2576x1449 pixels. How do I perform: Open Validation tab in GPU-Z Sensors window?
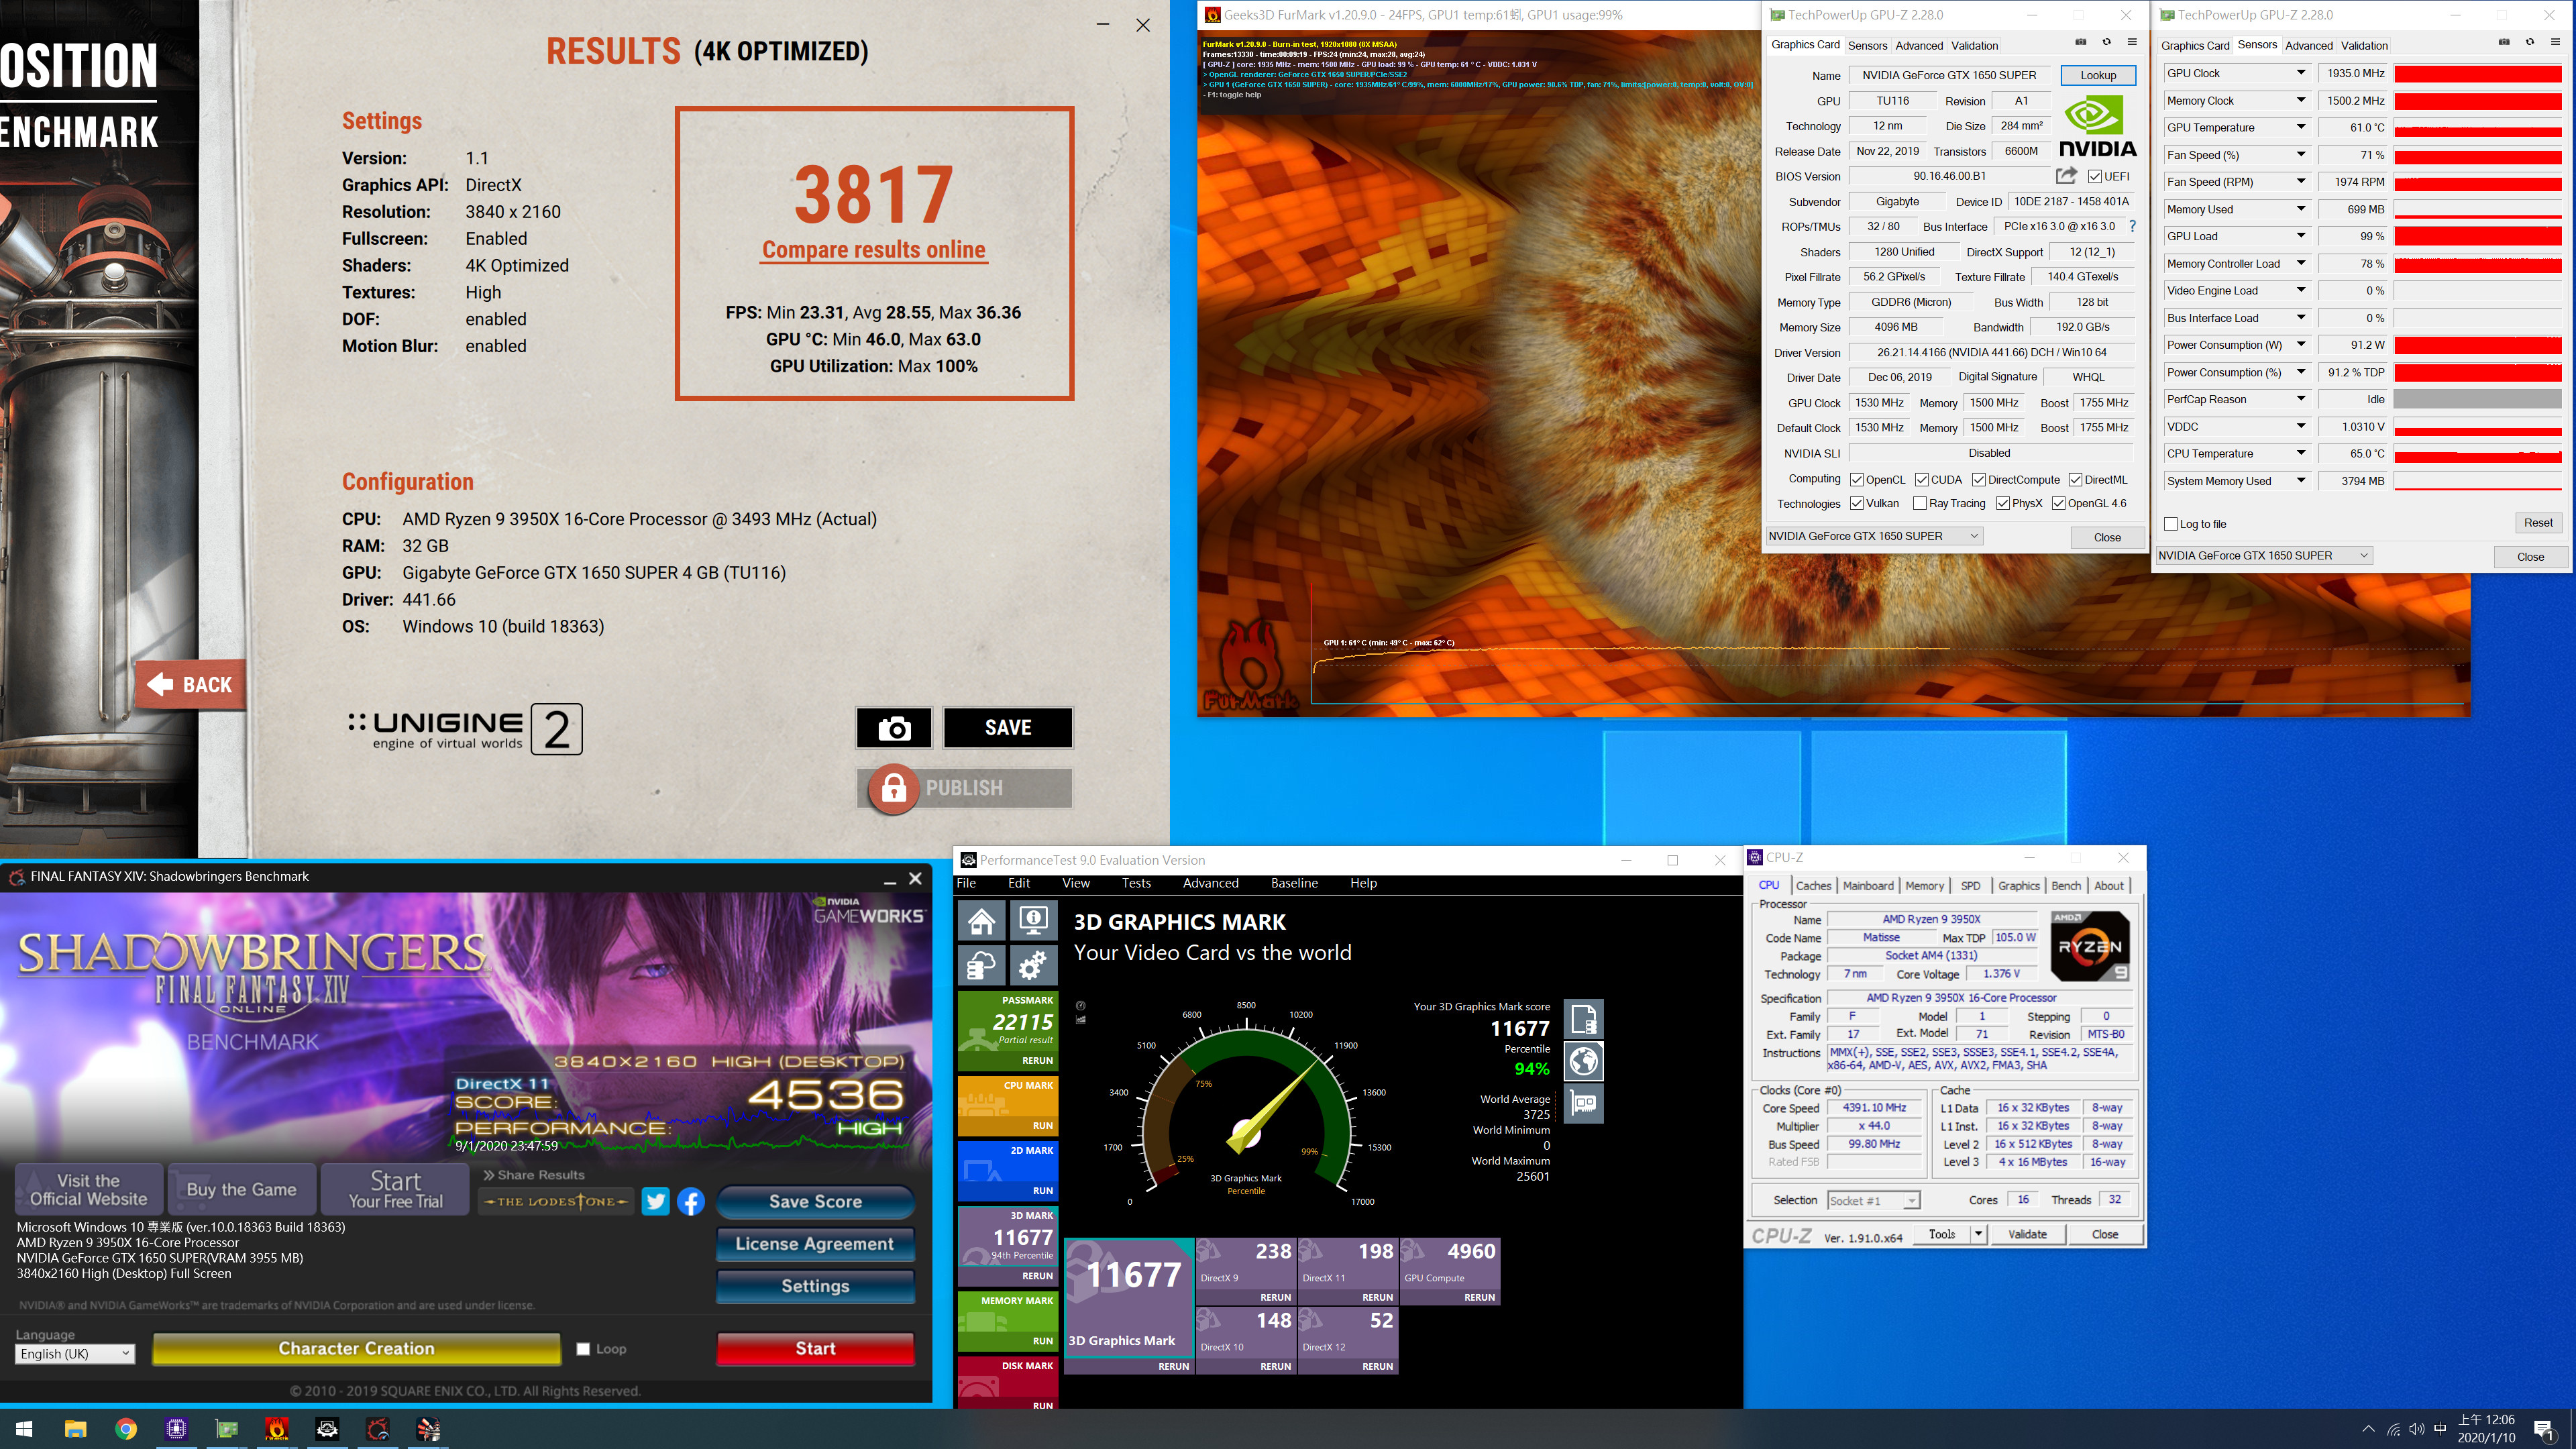point(2364,46)
